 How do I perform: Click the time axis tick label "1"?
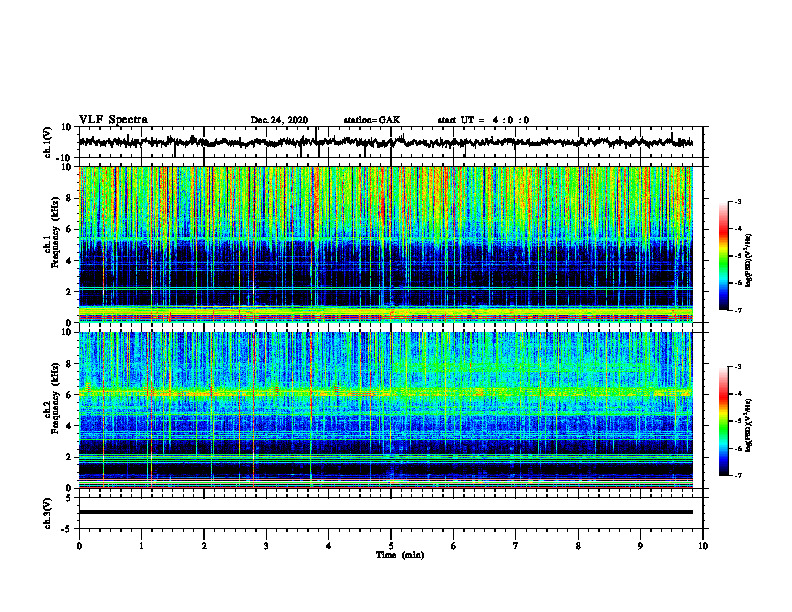click(141, 546)
